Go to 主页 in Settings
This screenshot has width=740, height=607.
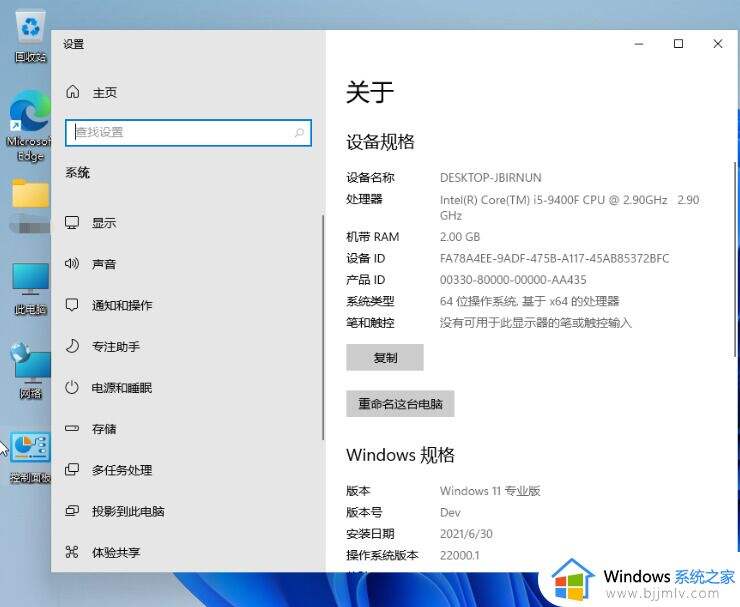[x=104, y=93]
